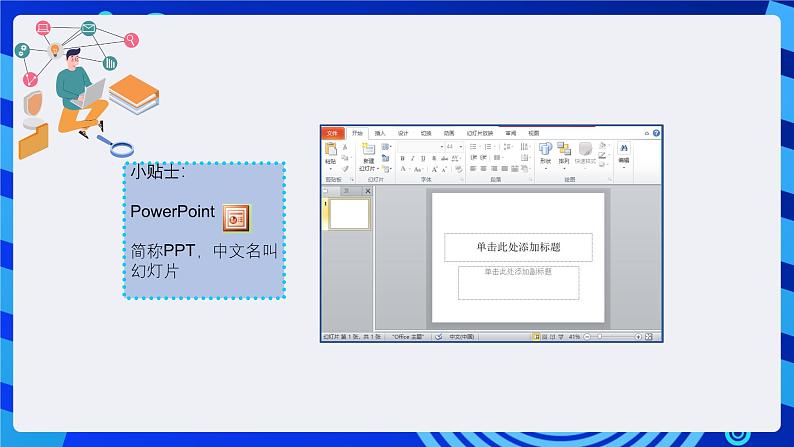794x447 pixels.
Task: Switch to Slide Sorter view
Action: (545, 337)
